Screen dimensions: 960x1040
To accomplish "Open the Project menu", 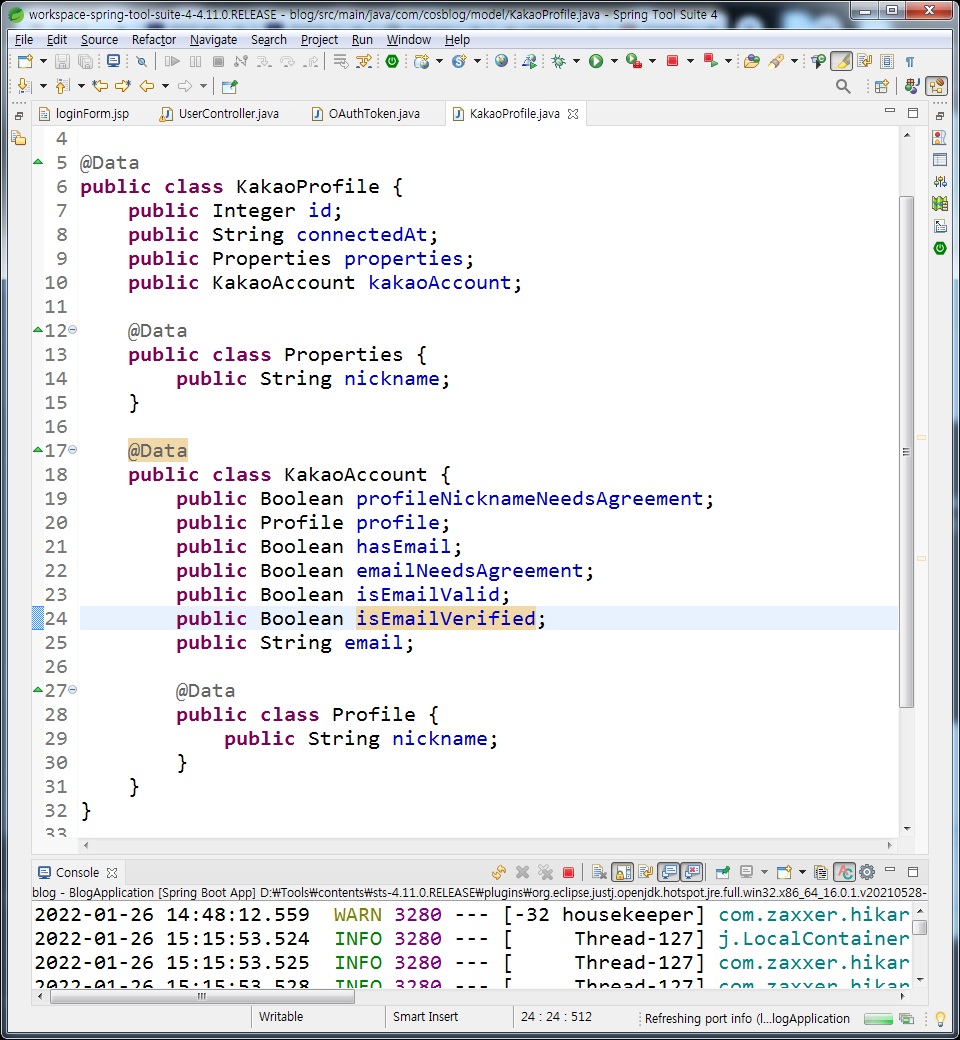I will [x=319, y=40].
